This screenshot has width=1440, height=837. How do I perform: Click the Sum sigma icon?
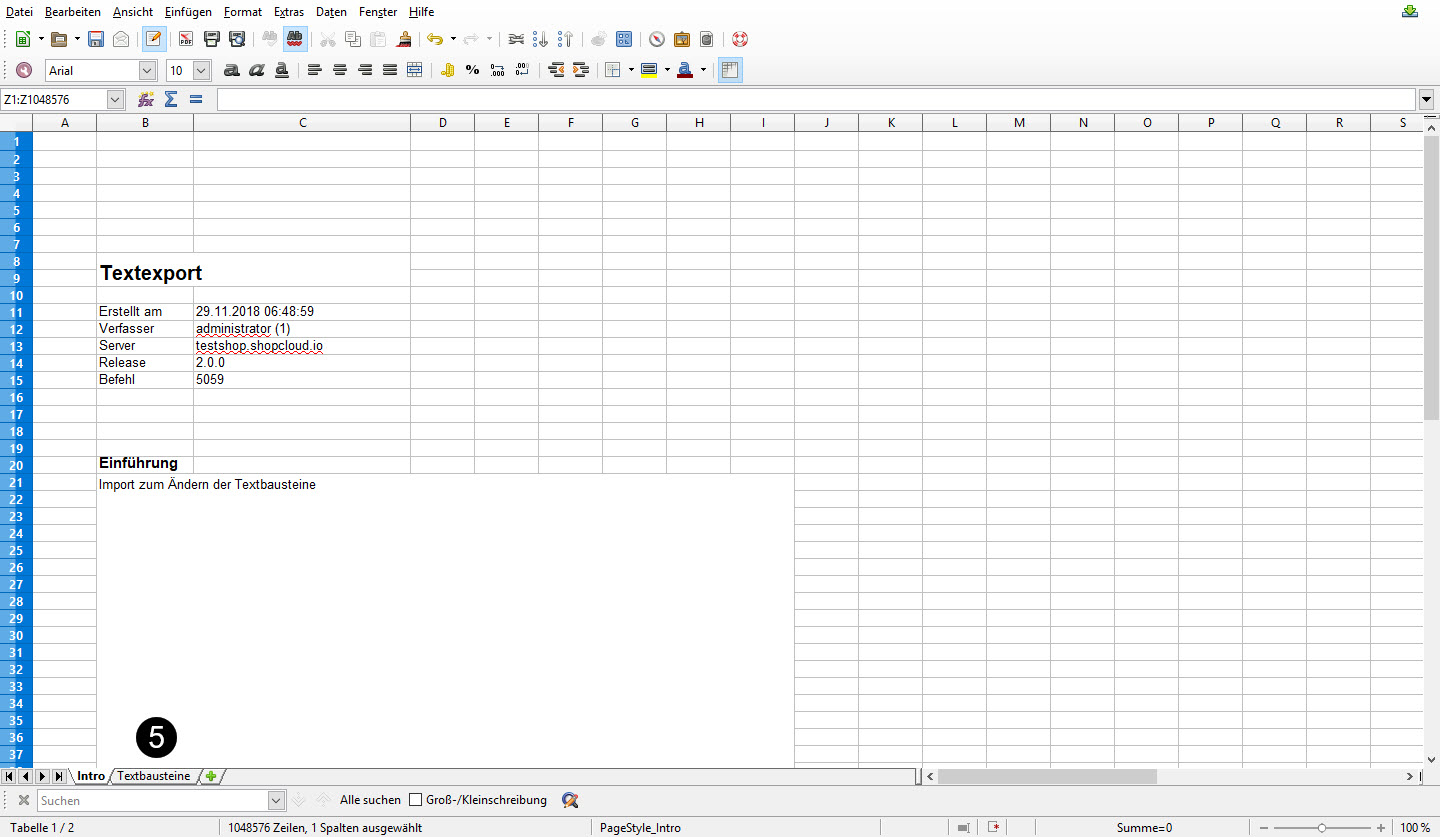(171, 99)
